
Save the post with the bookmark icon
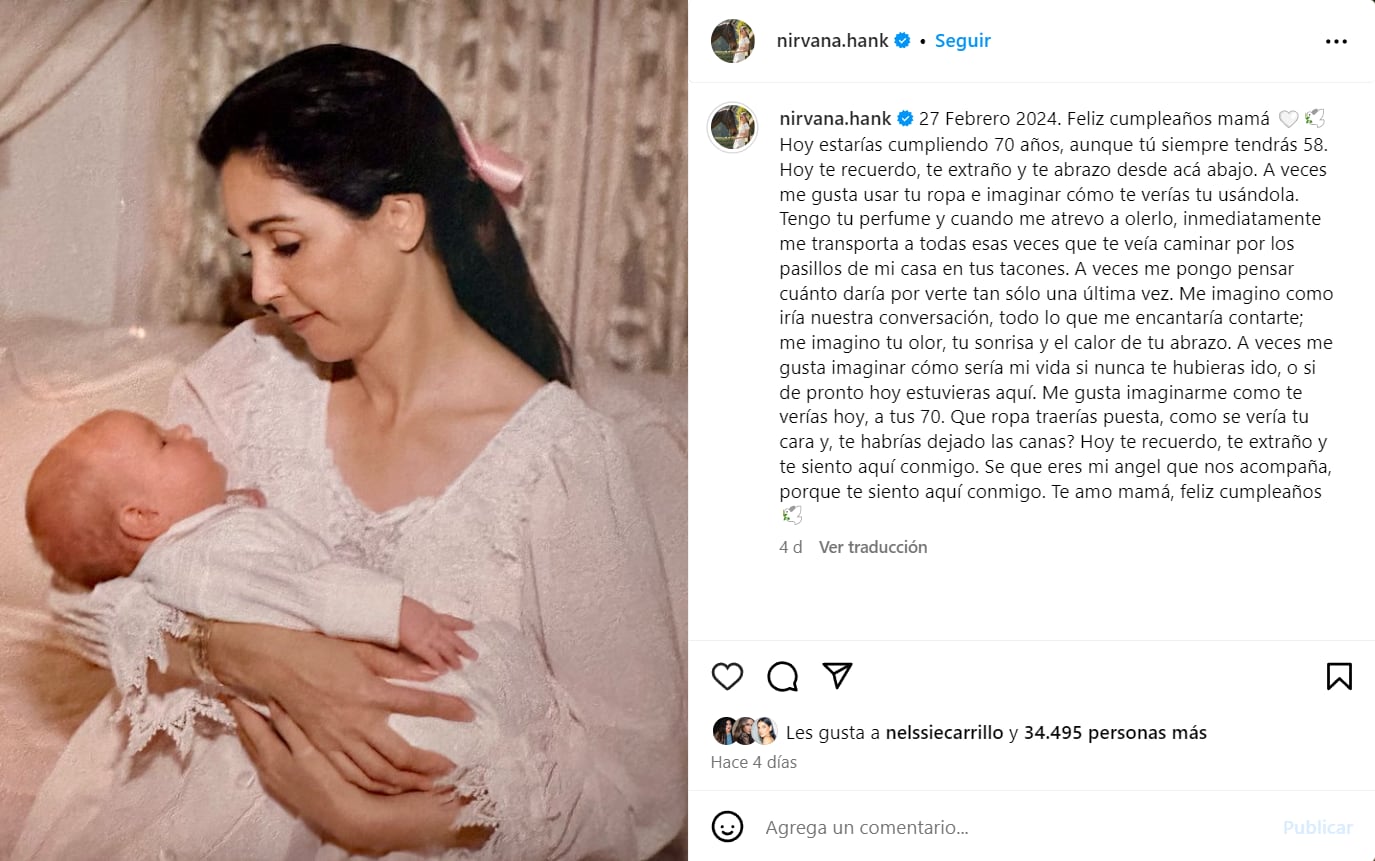click(1339, 677)
